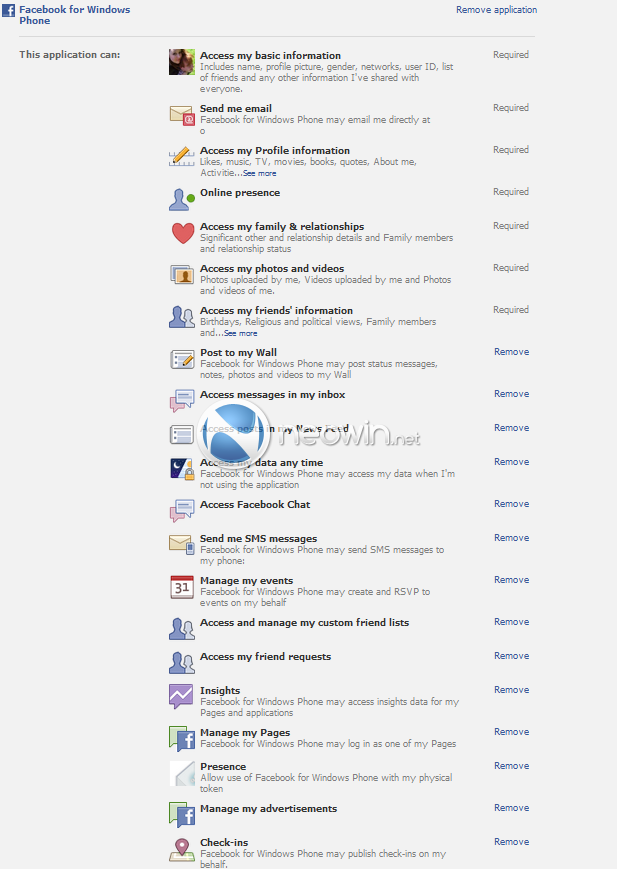Click the pencil ruler icon for Profile information
Screen dimensions: 617x869
[182, 157]
